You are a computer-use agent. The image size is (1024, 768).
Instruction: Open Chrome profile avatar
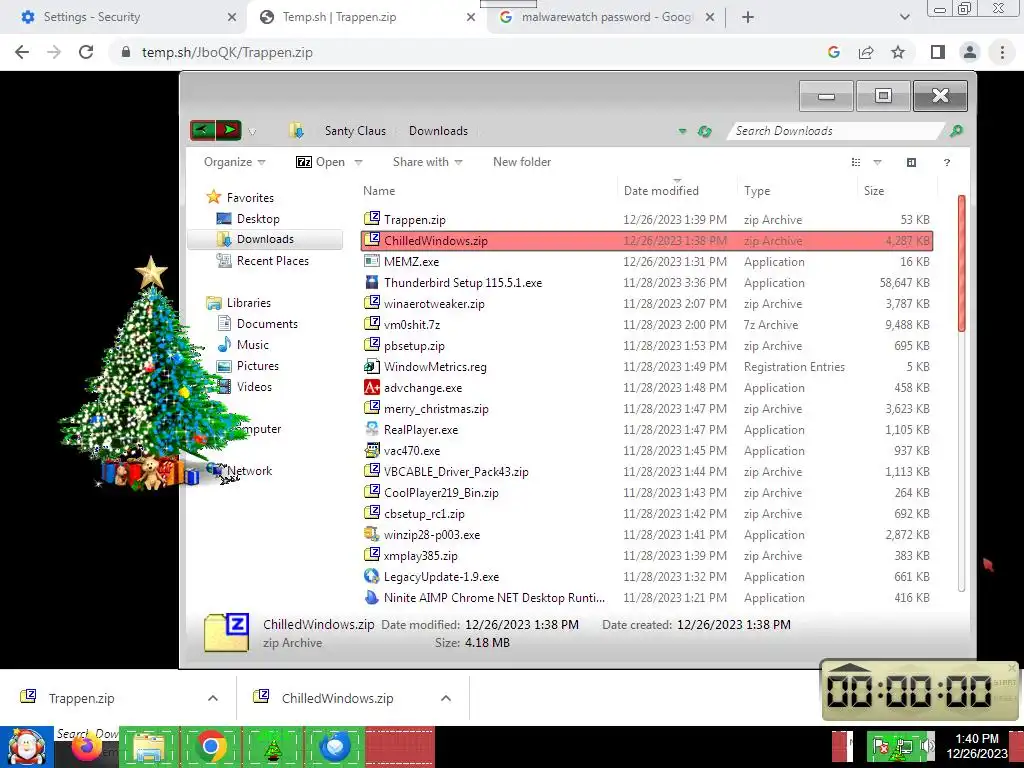point(970,52)
